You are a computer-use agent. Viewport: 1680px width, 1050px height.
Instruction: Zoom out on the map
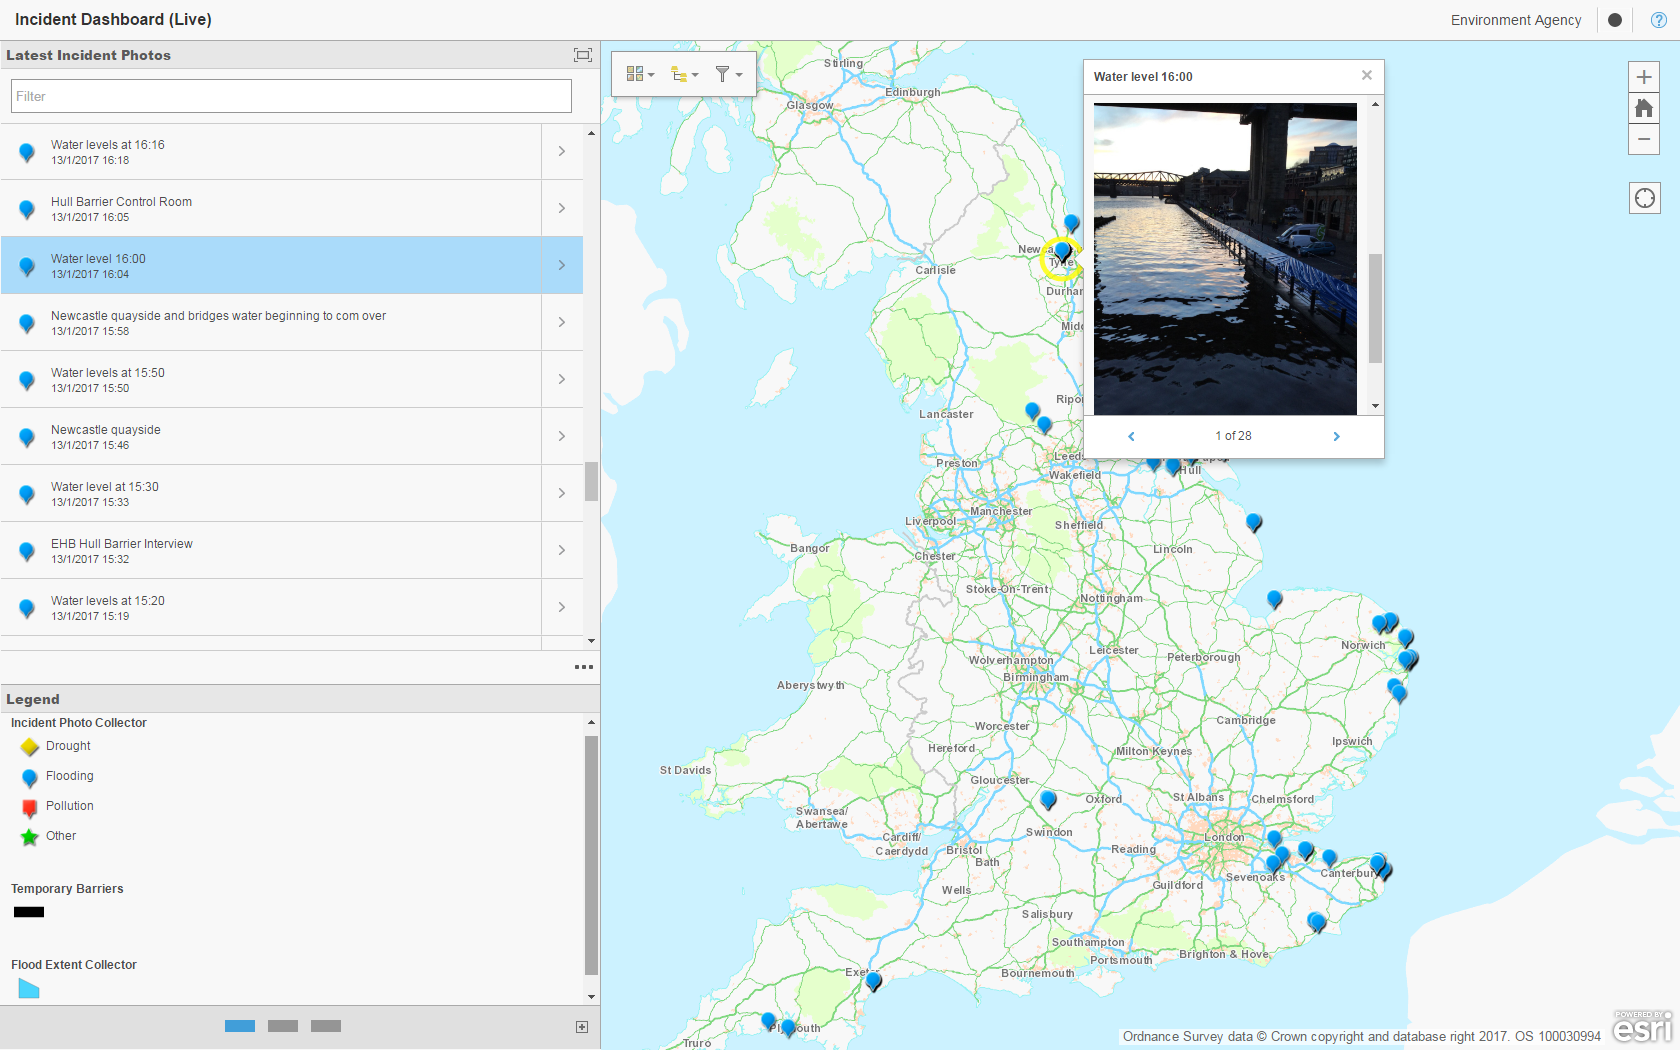pos(1644,139)
